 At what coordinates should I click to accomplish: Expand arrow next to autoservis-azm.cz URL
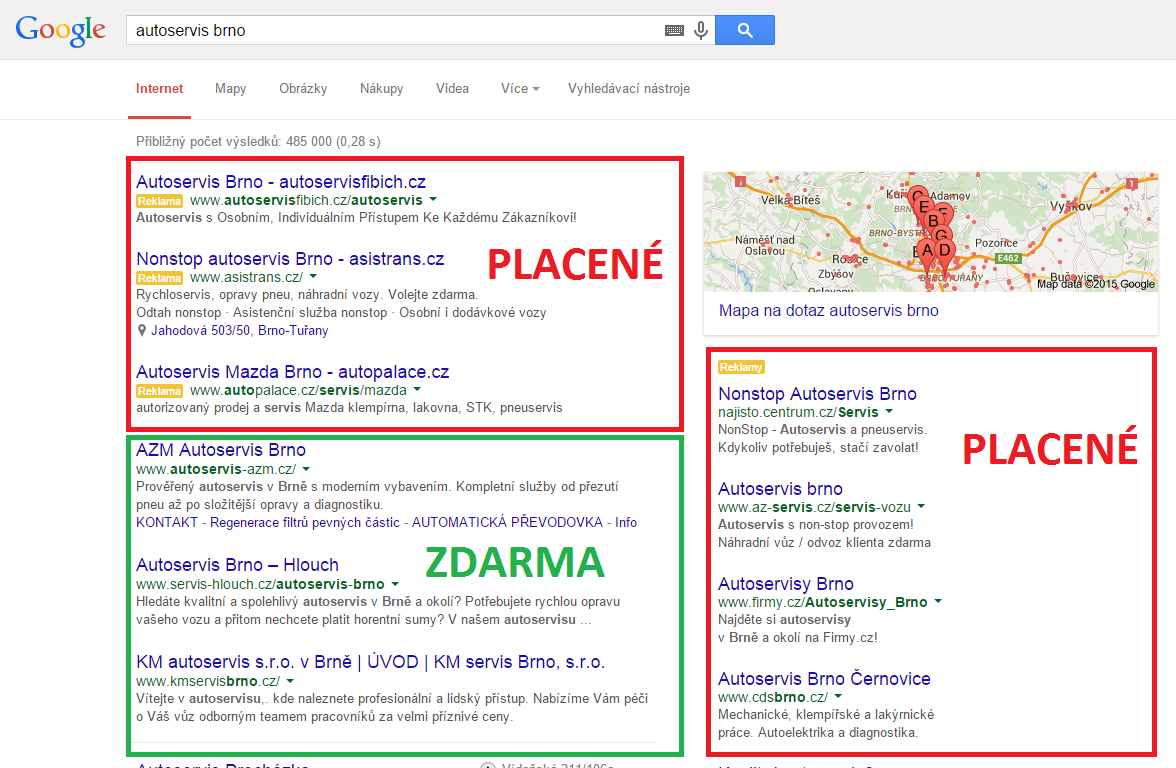[x=306, y=470]
